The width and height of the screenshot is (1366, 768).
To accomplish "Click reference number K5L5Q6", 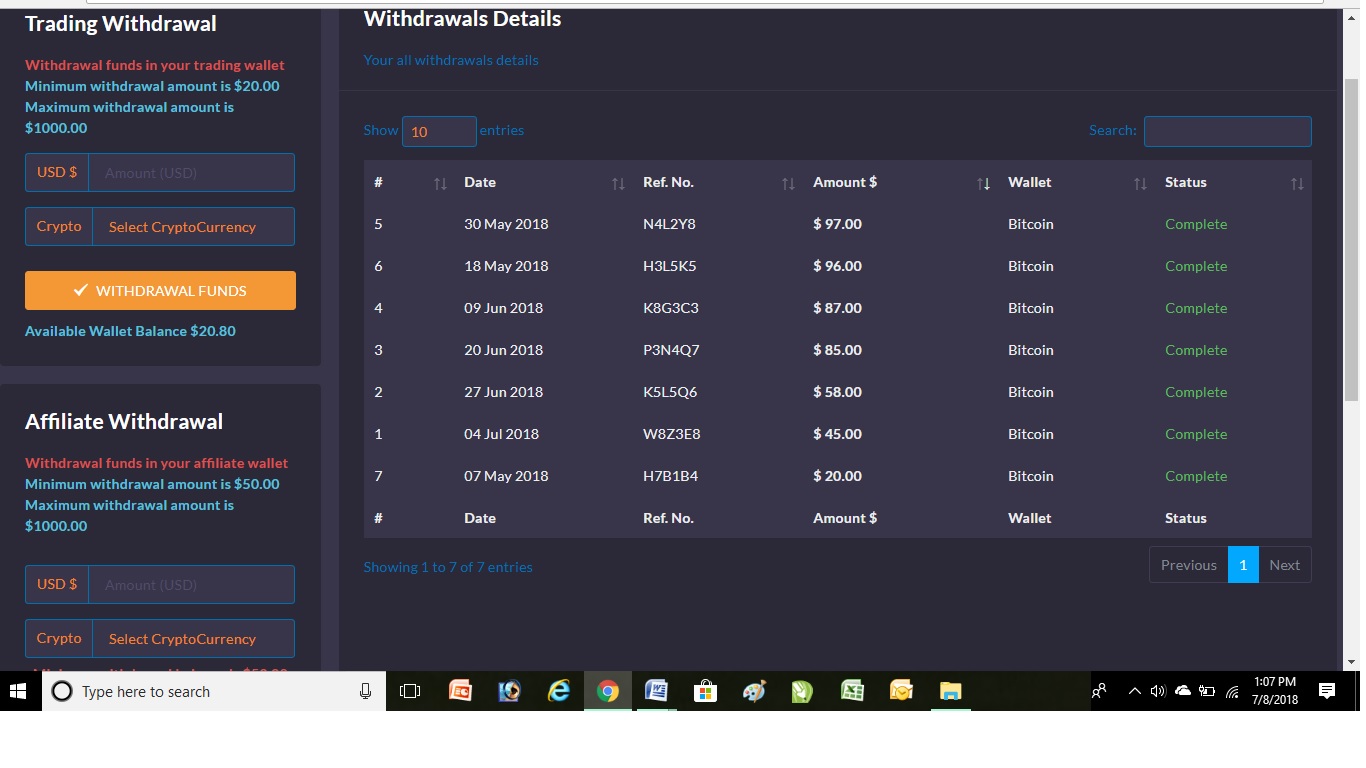I will (670, 392).
